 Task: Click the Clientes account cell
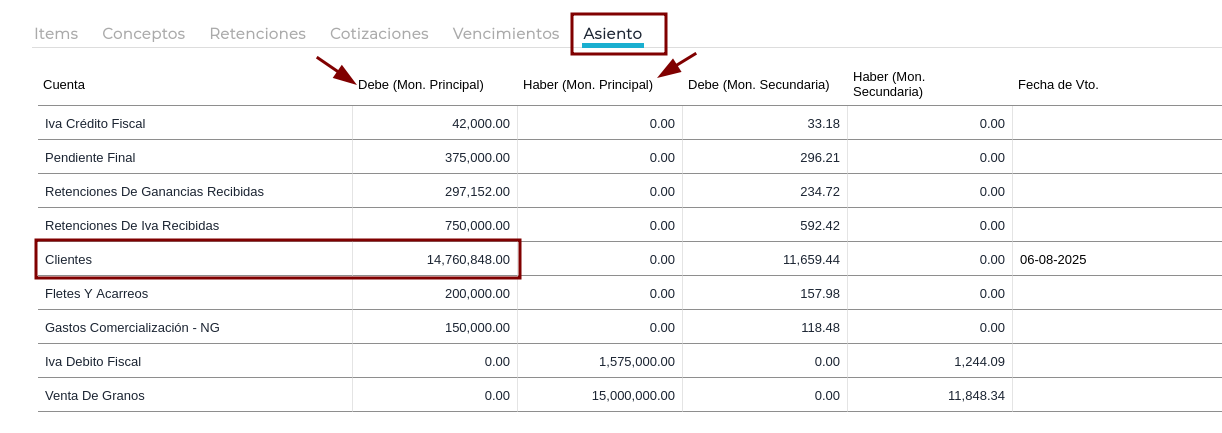pos(195,259)
